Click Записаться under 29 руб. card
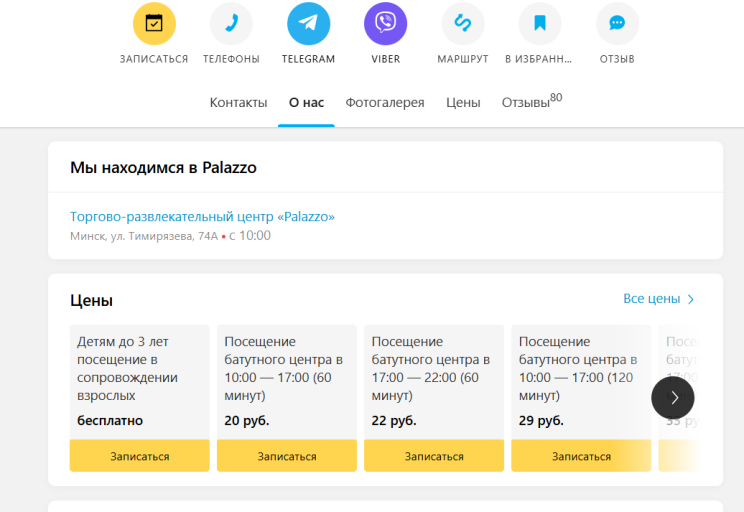Viewport: 744px width, 512px height. (x=581, y=456)
